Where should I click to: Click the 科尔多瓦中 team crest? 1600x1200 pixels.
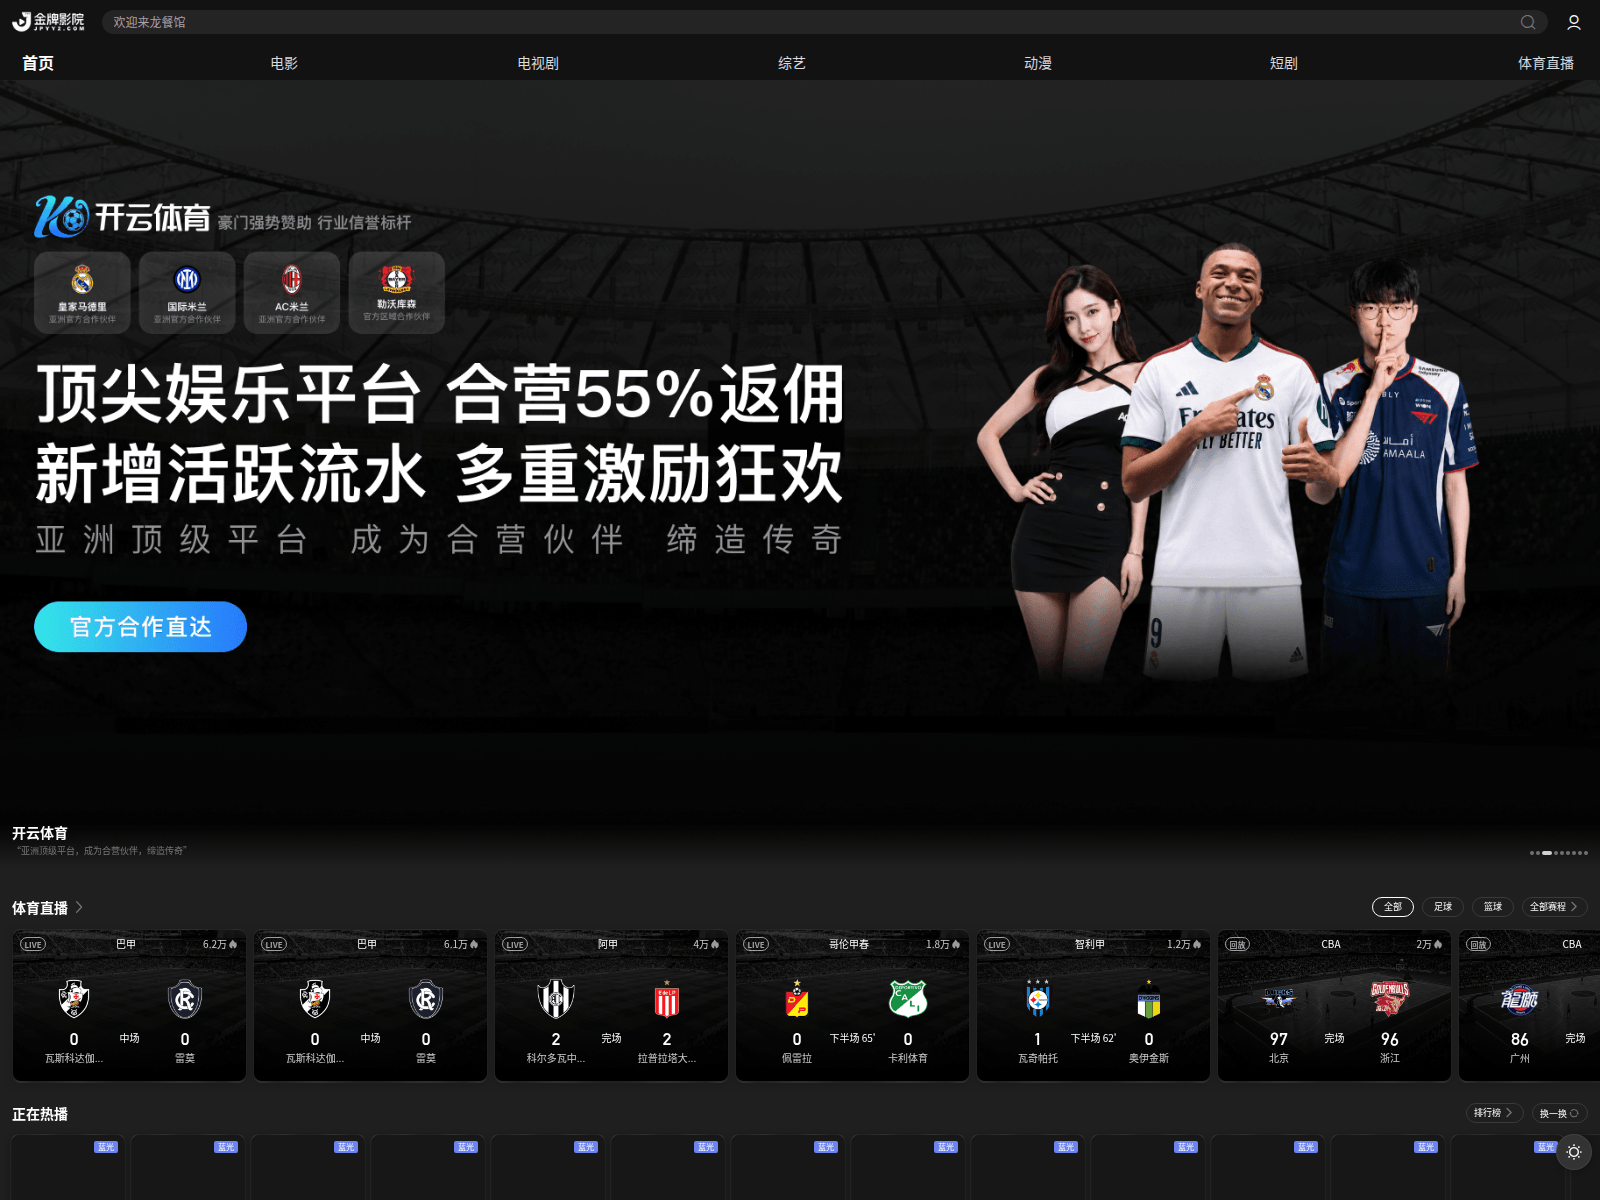[x=556, y=998]
